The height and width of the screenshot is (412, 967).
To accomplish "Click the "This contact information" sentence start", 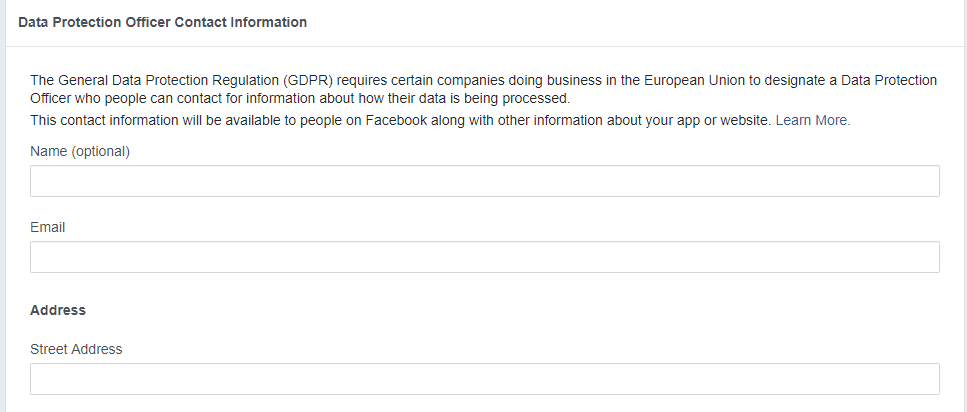I will click(x=104, y=120).
